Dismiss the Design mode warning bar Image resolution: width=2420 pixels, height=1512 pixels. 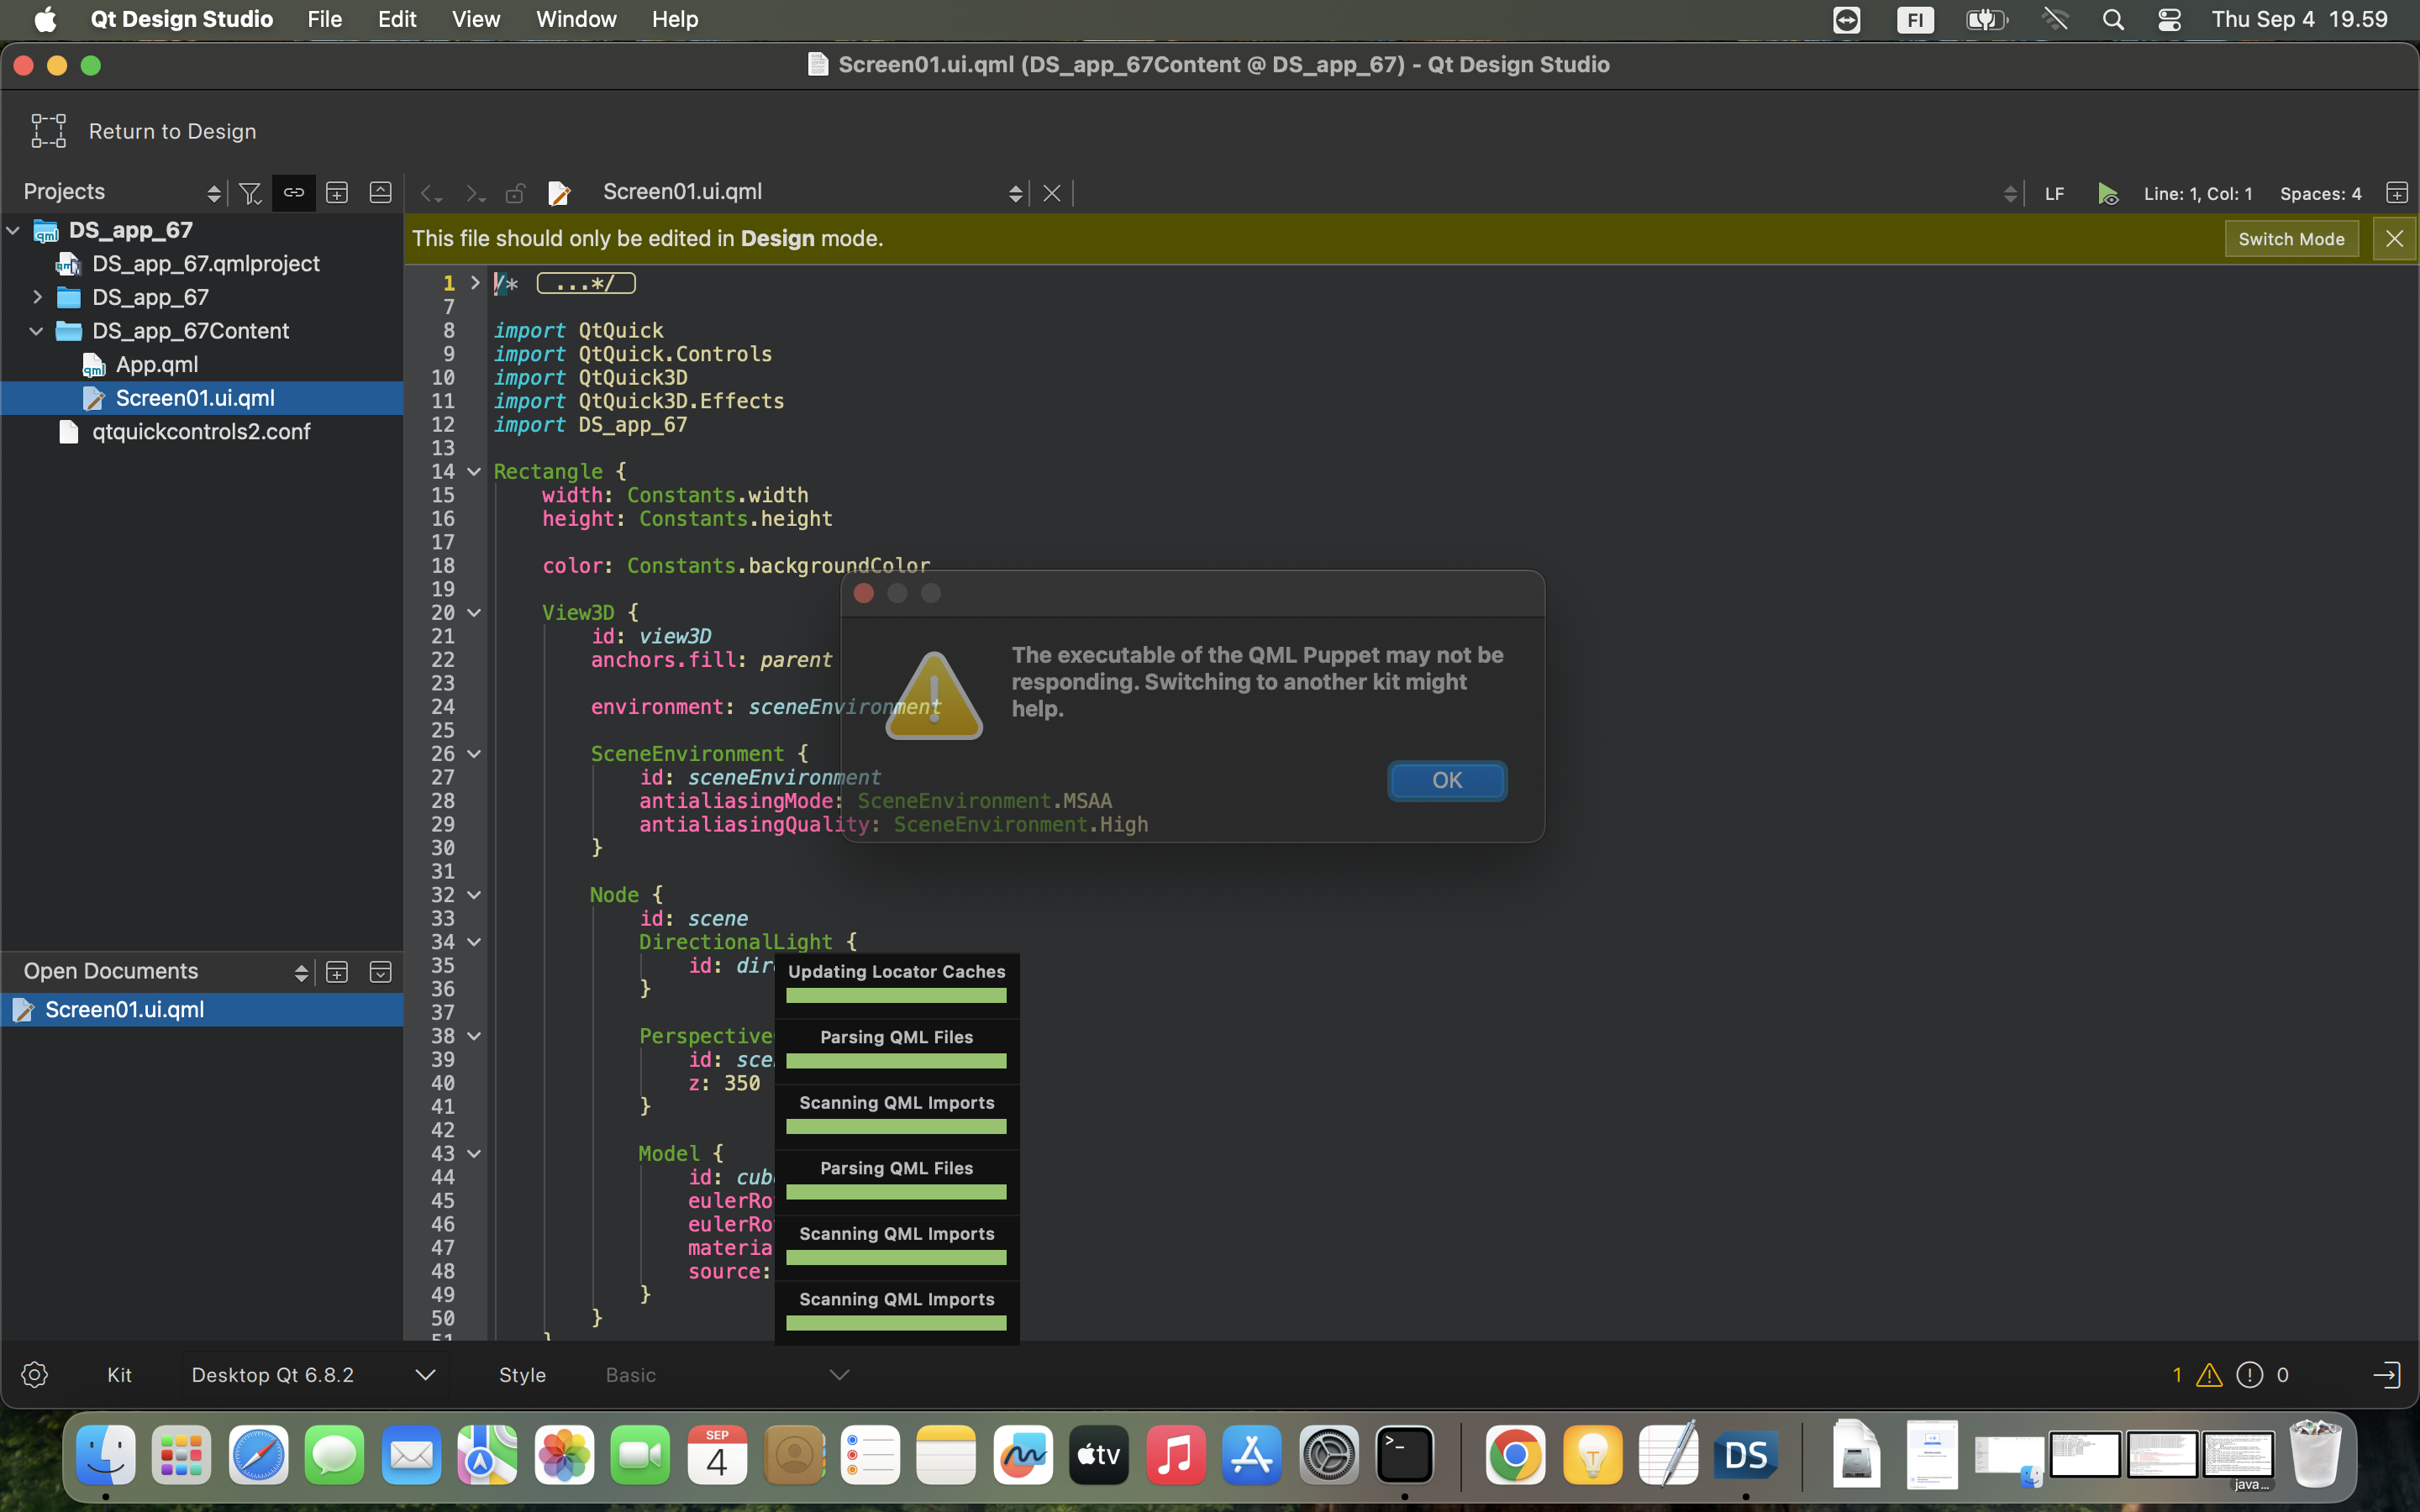pos(2394,239)
